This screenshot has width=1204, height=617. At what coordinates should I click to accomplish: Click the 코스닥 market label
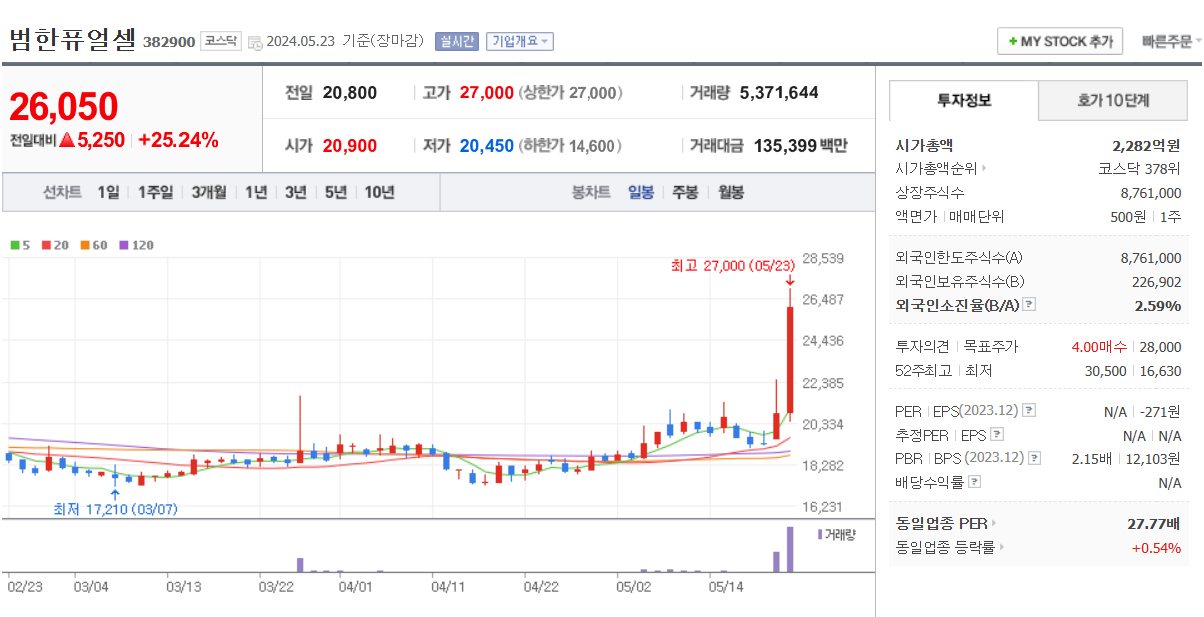tap(220, 41)
